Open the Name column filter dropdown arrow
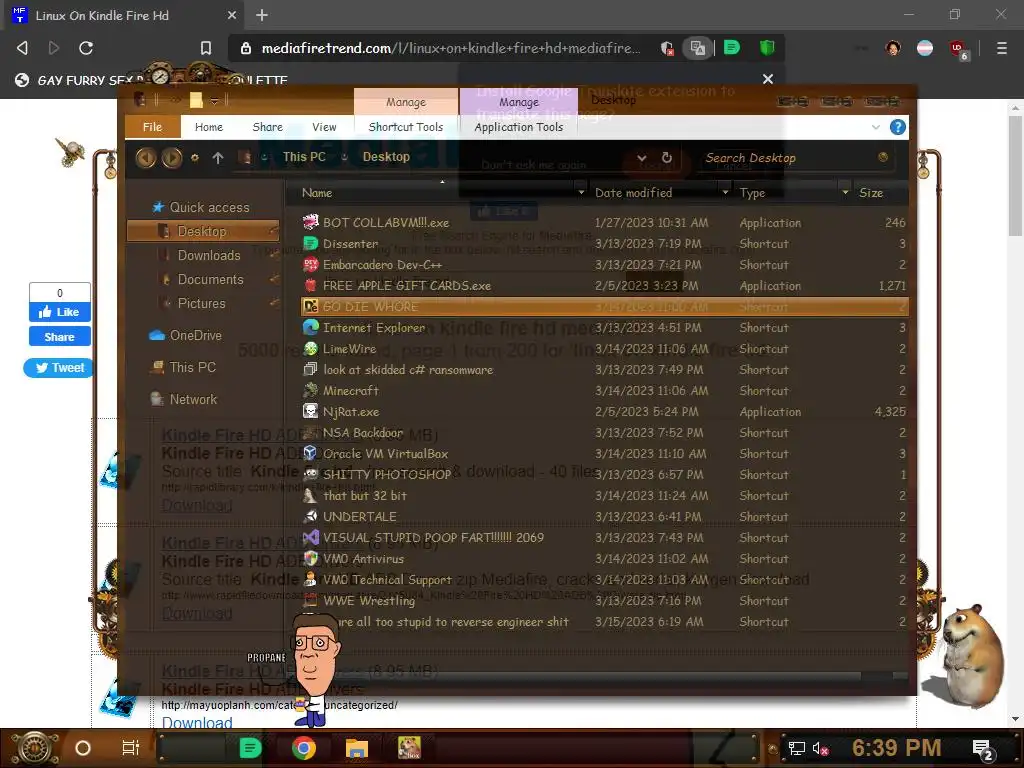 click(581, 193)
